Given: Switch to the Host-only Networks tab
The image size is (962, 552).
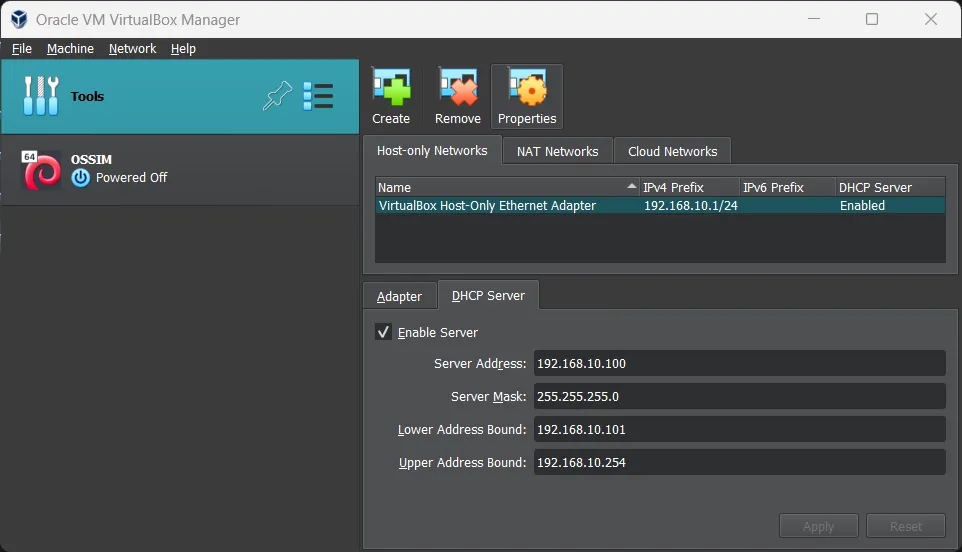Looking at the screenshot, I should 432,150.
